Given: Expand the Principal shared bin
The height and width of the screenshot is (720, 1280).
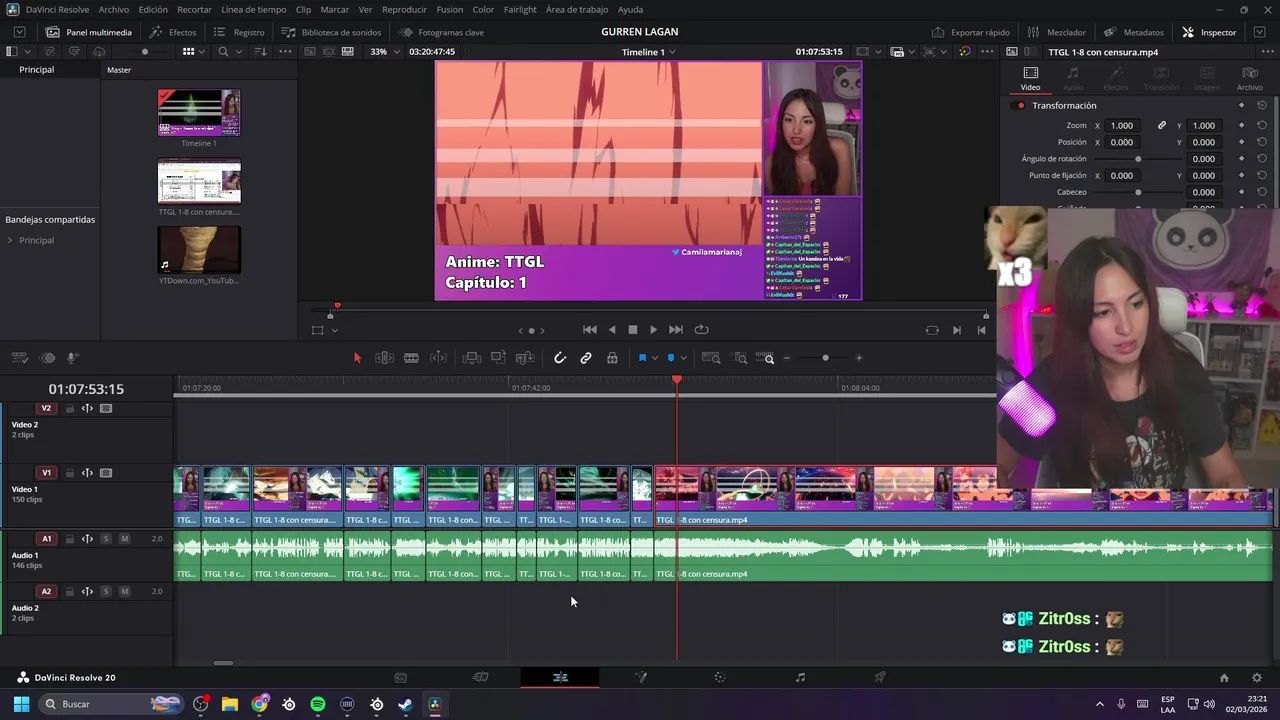Looking at the screenshot, I should point(10,240).
